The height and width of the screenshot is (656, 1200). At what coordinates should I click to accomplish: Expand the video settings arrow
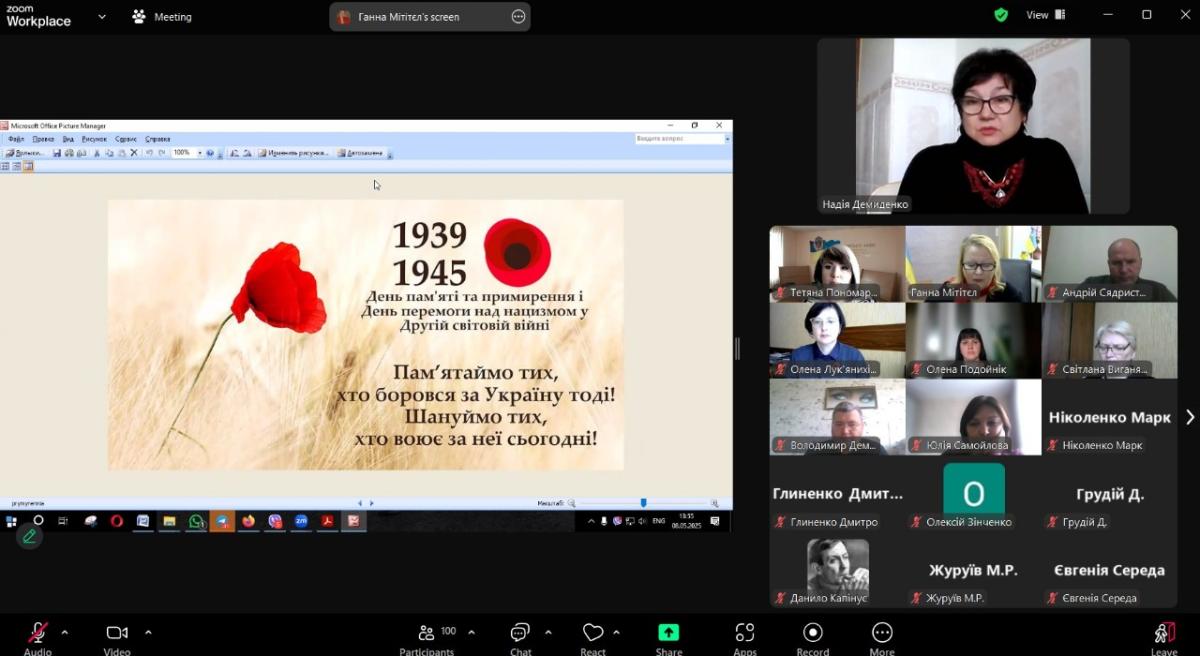click(x=148, y=632)
